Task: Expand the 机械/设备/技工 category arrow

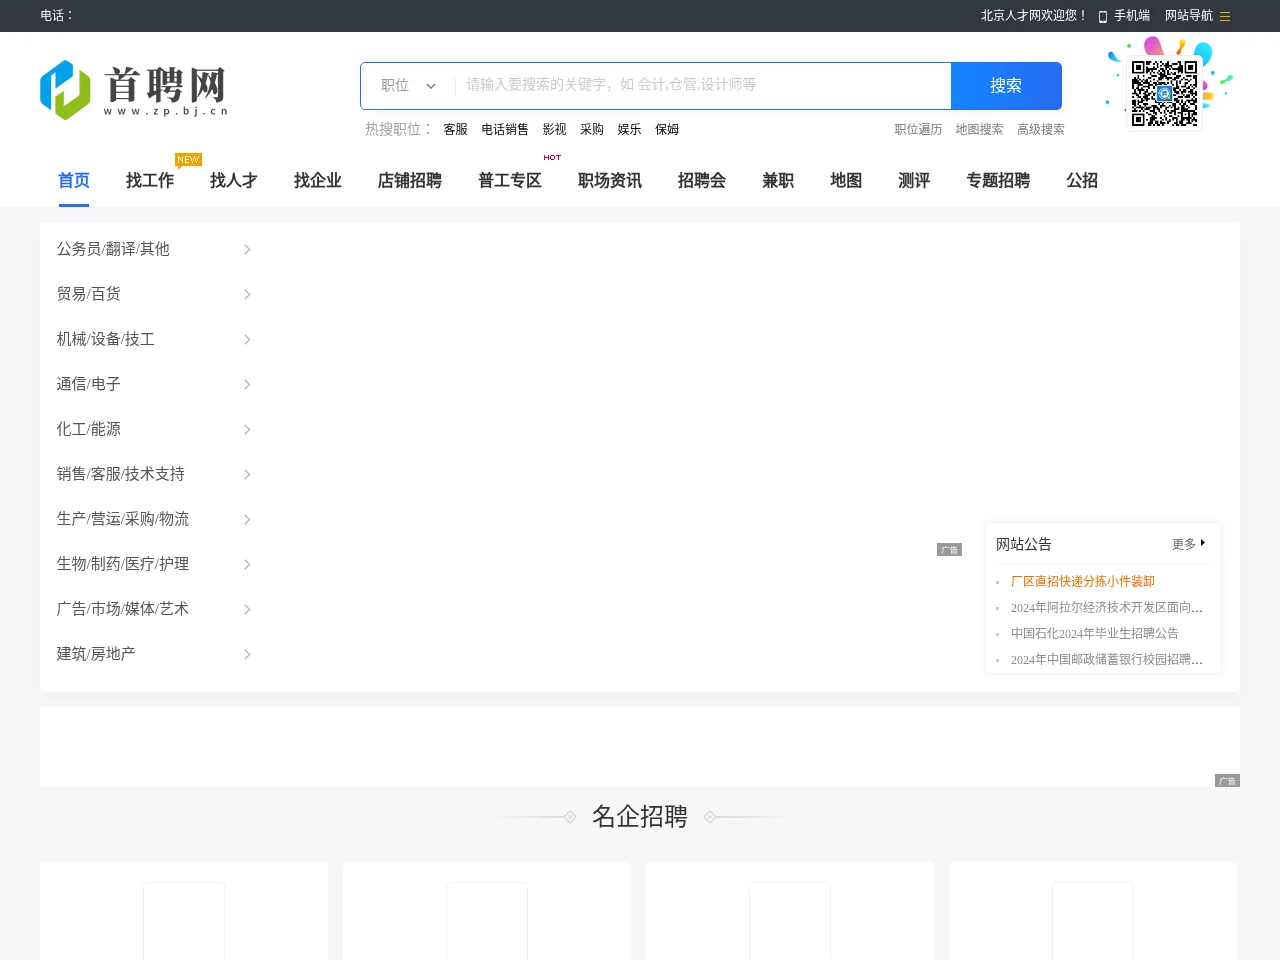Action: click(247, 339)
